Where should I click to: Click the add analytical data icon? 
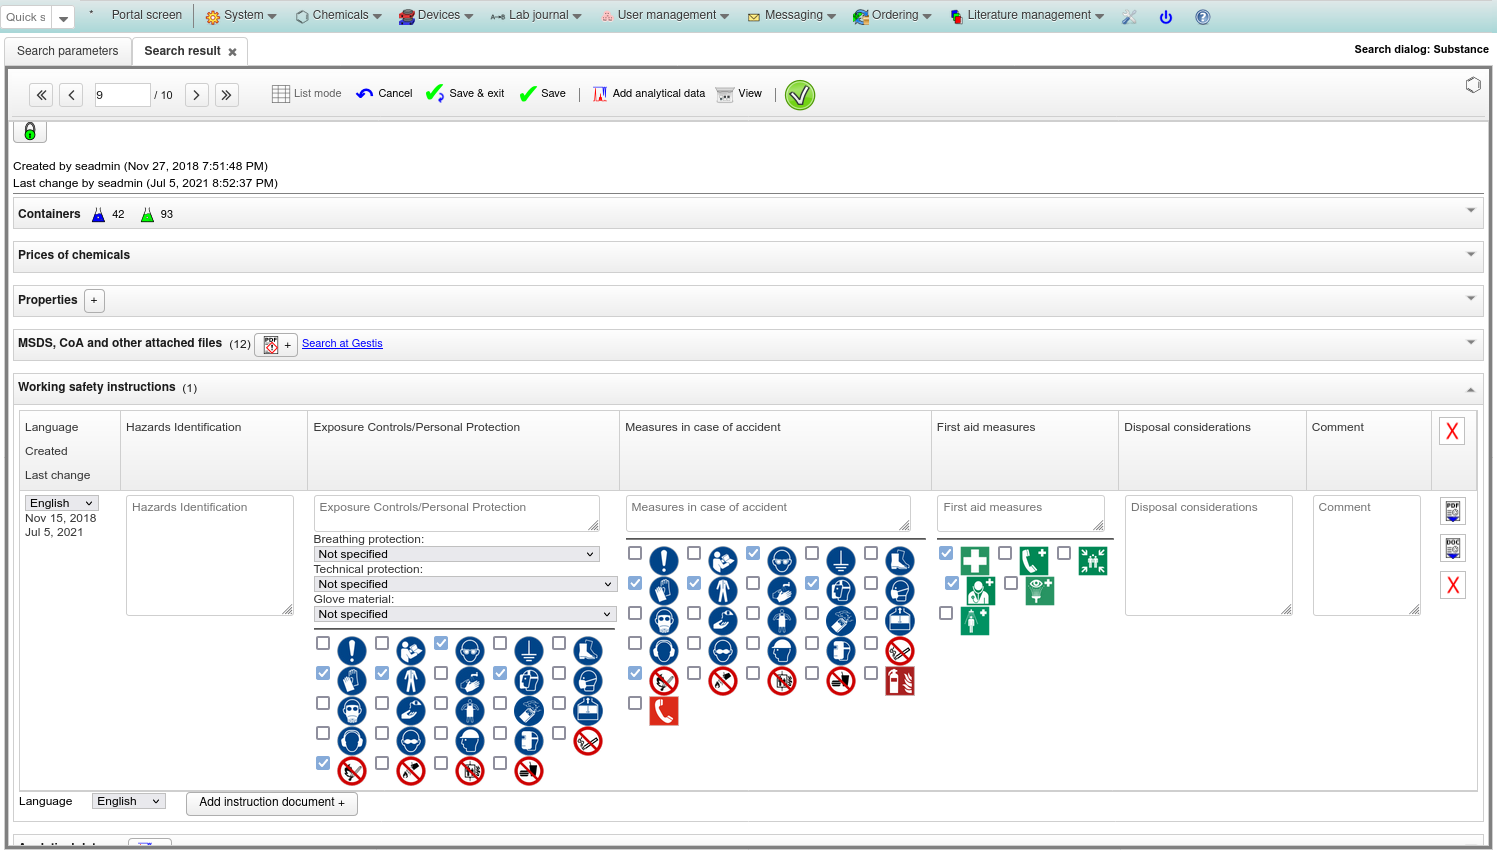[600, 94]
